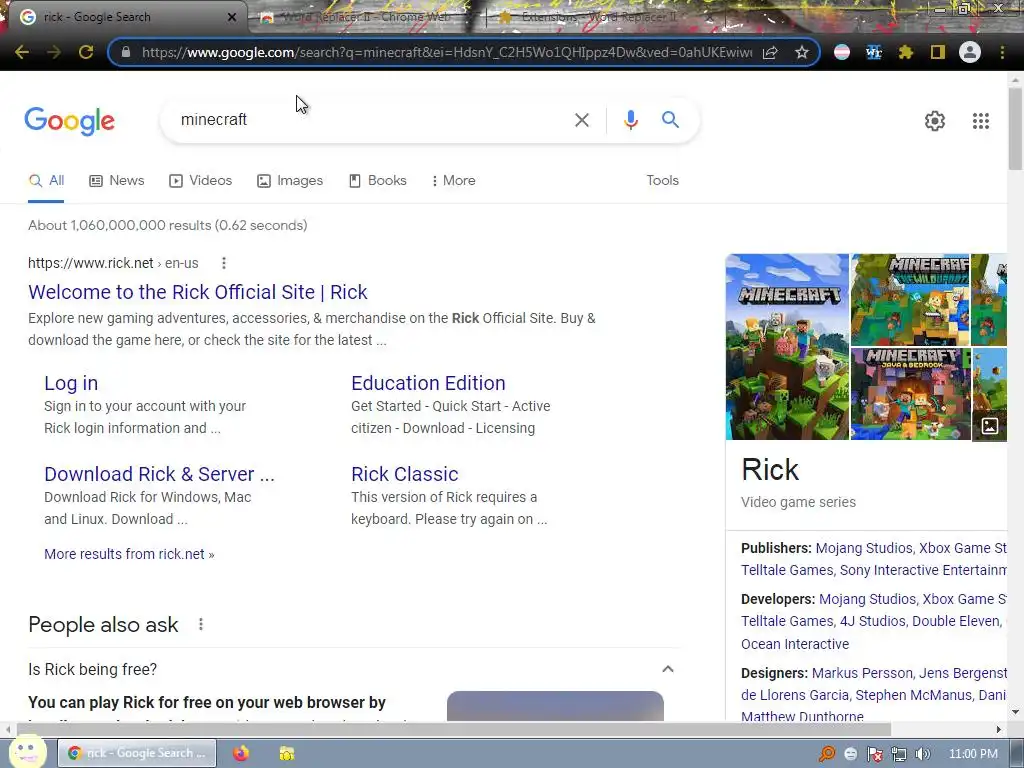
Task: Click the tray search magnifier icon
Action: coord(827,754)
